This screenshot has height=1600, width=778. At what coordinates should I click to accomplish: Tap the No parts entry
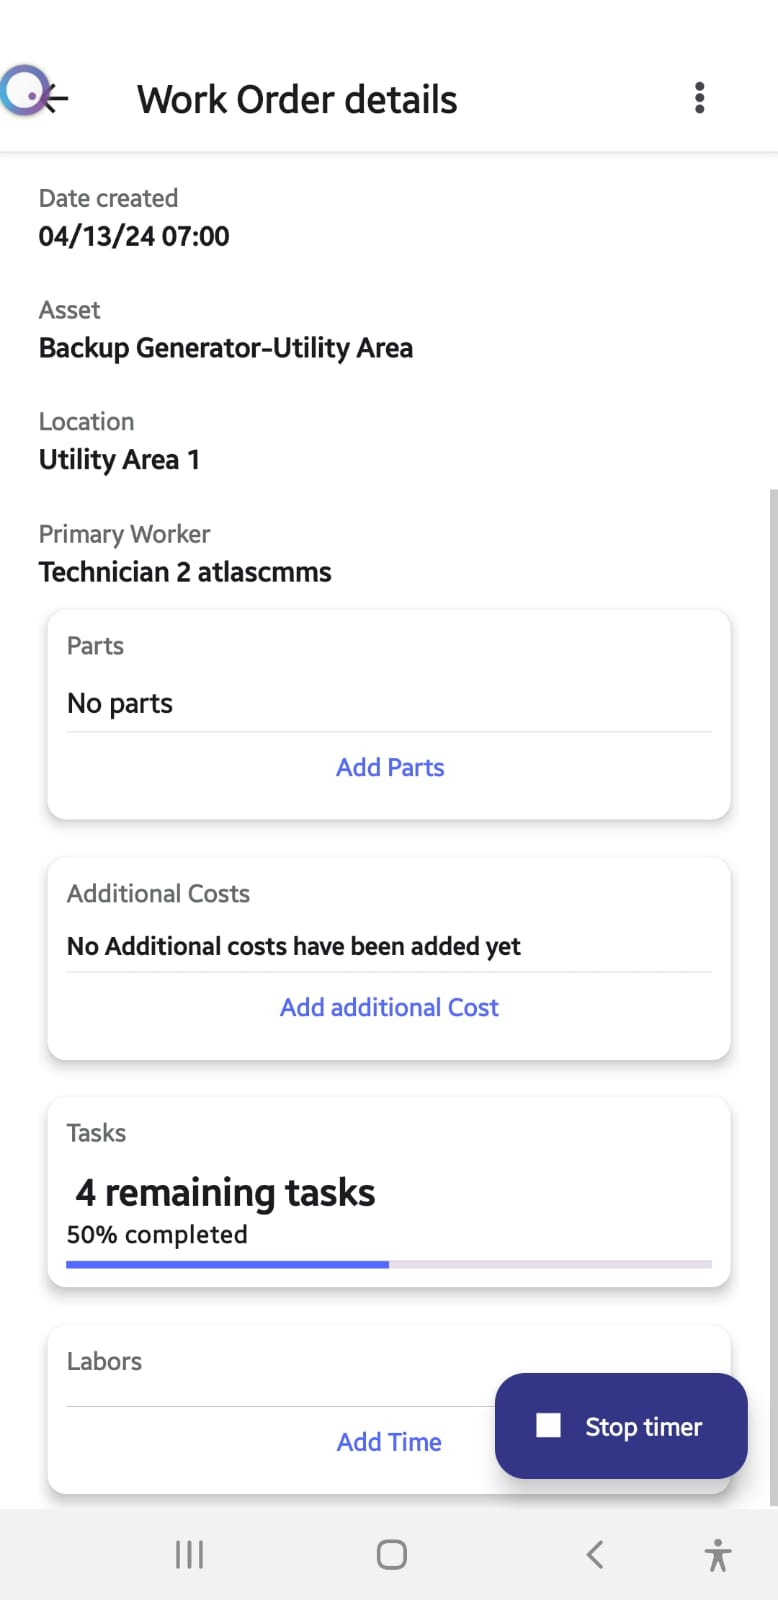coord(120,704)
